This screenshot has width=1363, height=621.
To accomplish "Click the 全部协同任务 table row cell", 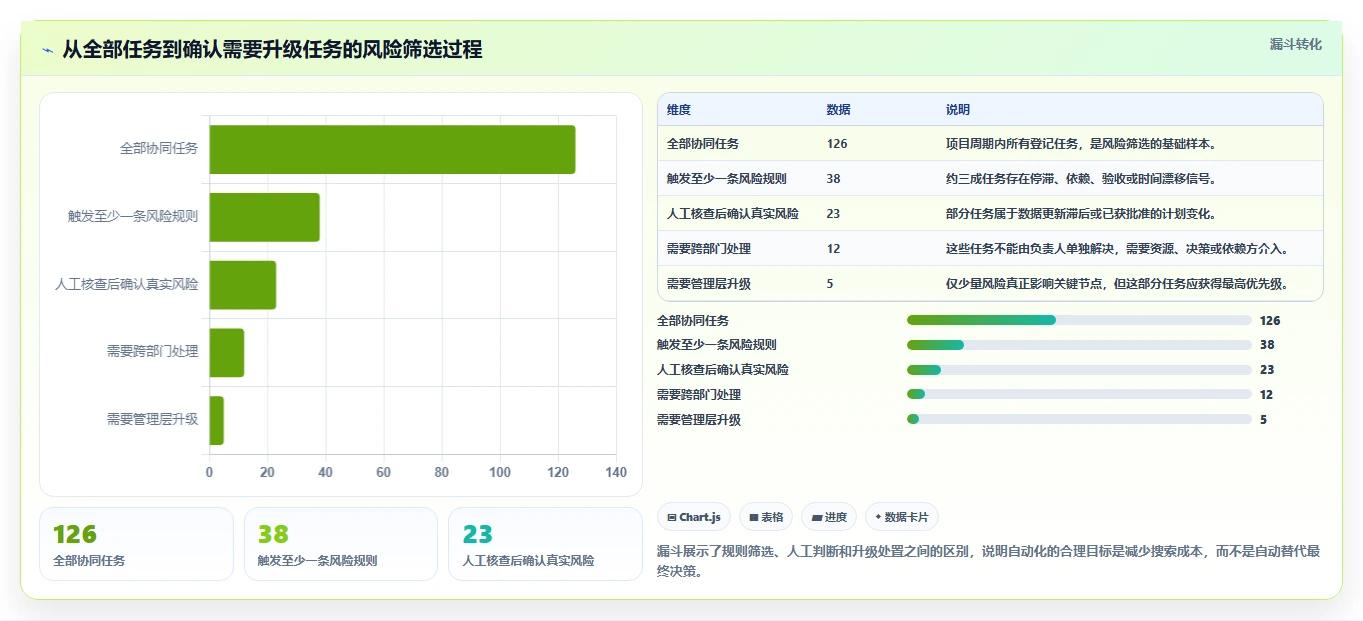I will (x=703, y=144).
